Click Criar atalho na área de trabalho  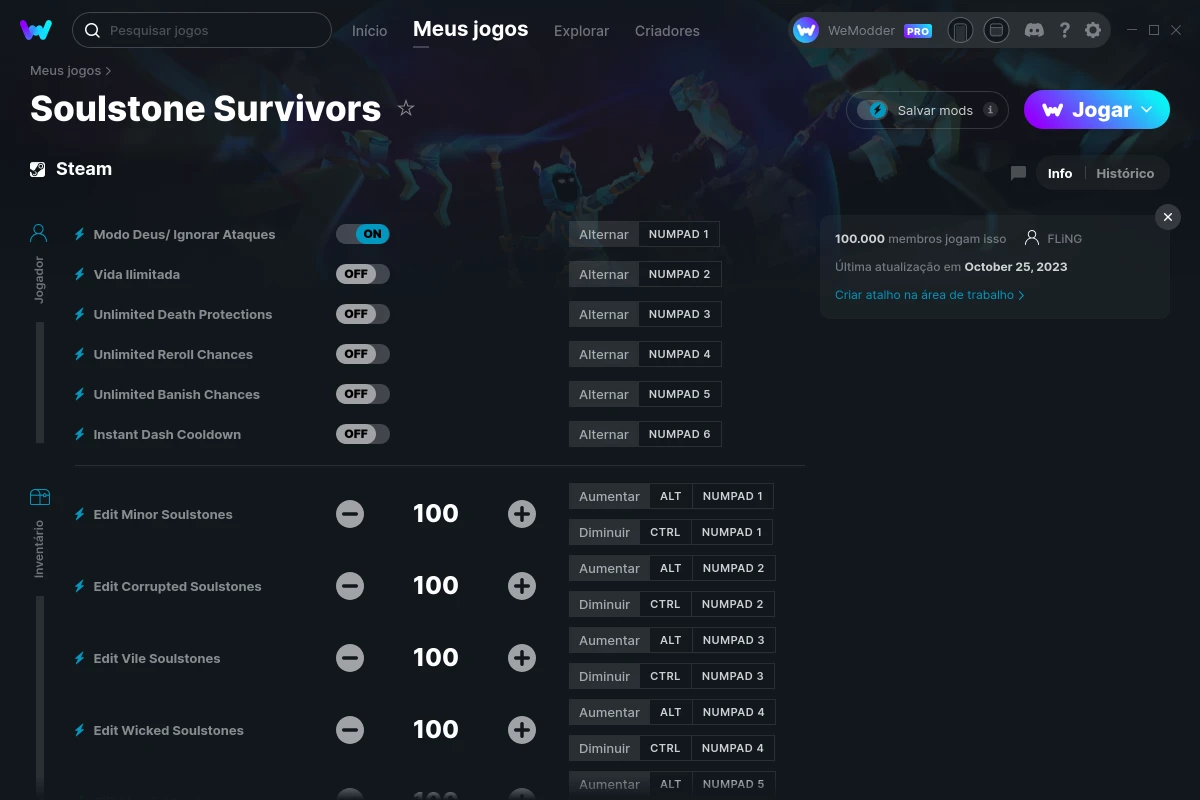tap(929, 295)
